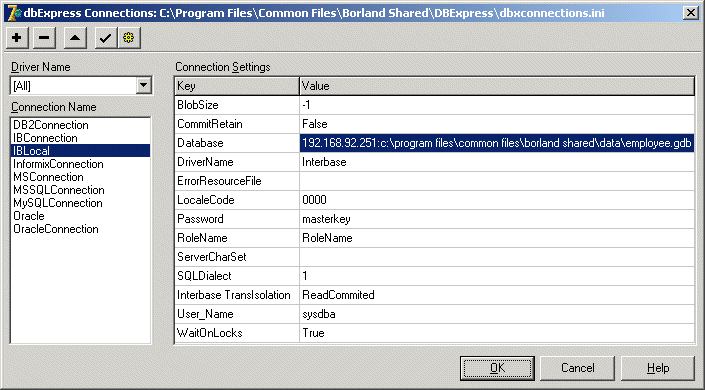Click the Key column header
The image size is (705, 390).
[x=237, y=86]
